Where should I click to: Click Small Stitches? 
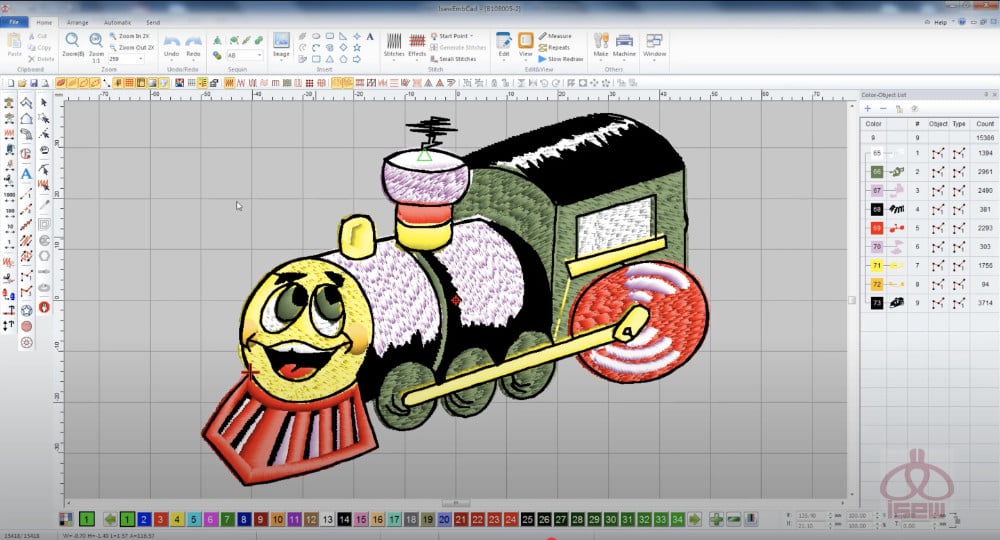coord(453,59)
